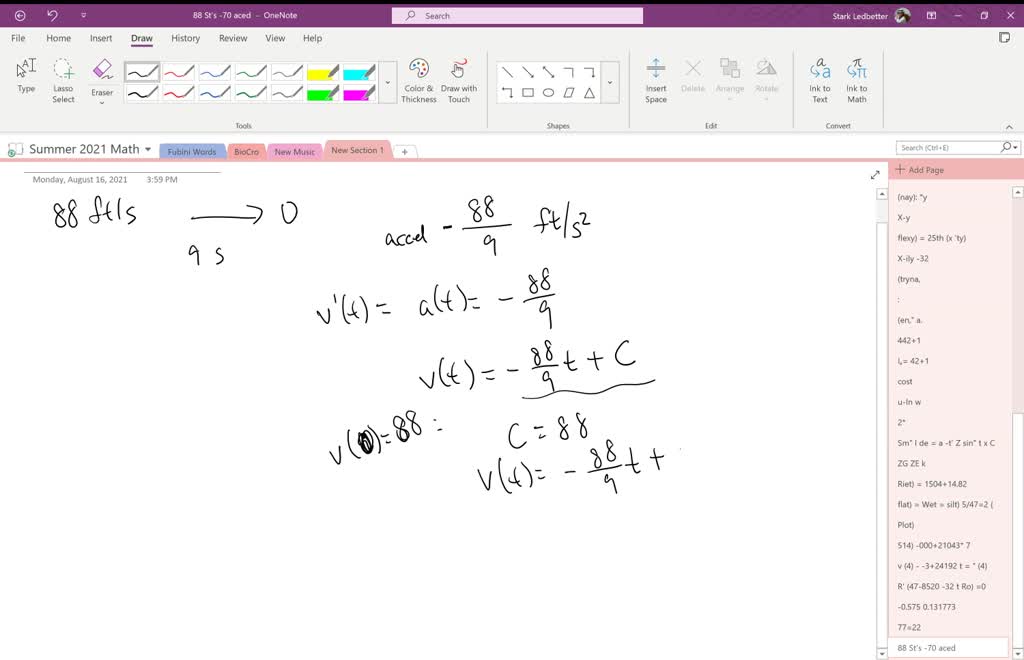This screenshot has width=1024, height=660.
Task: Create a new section with the plus button
Action: [405, 152]
